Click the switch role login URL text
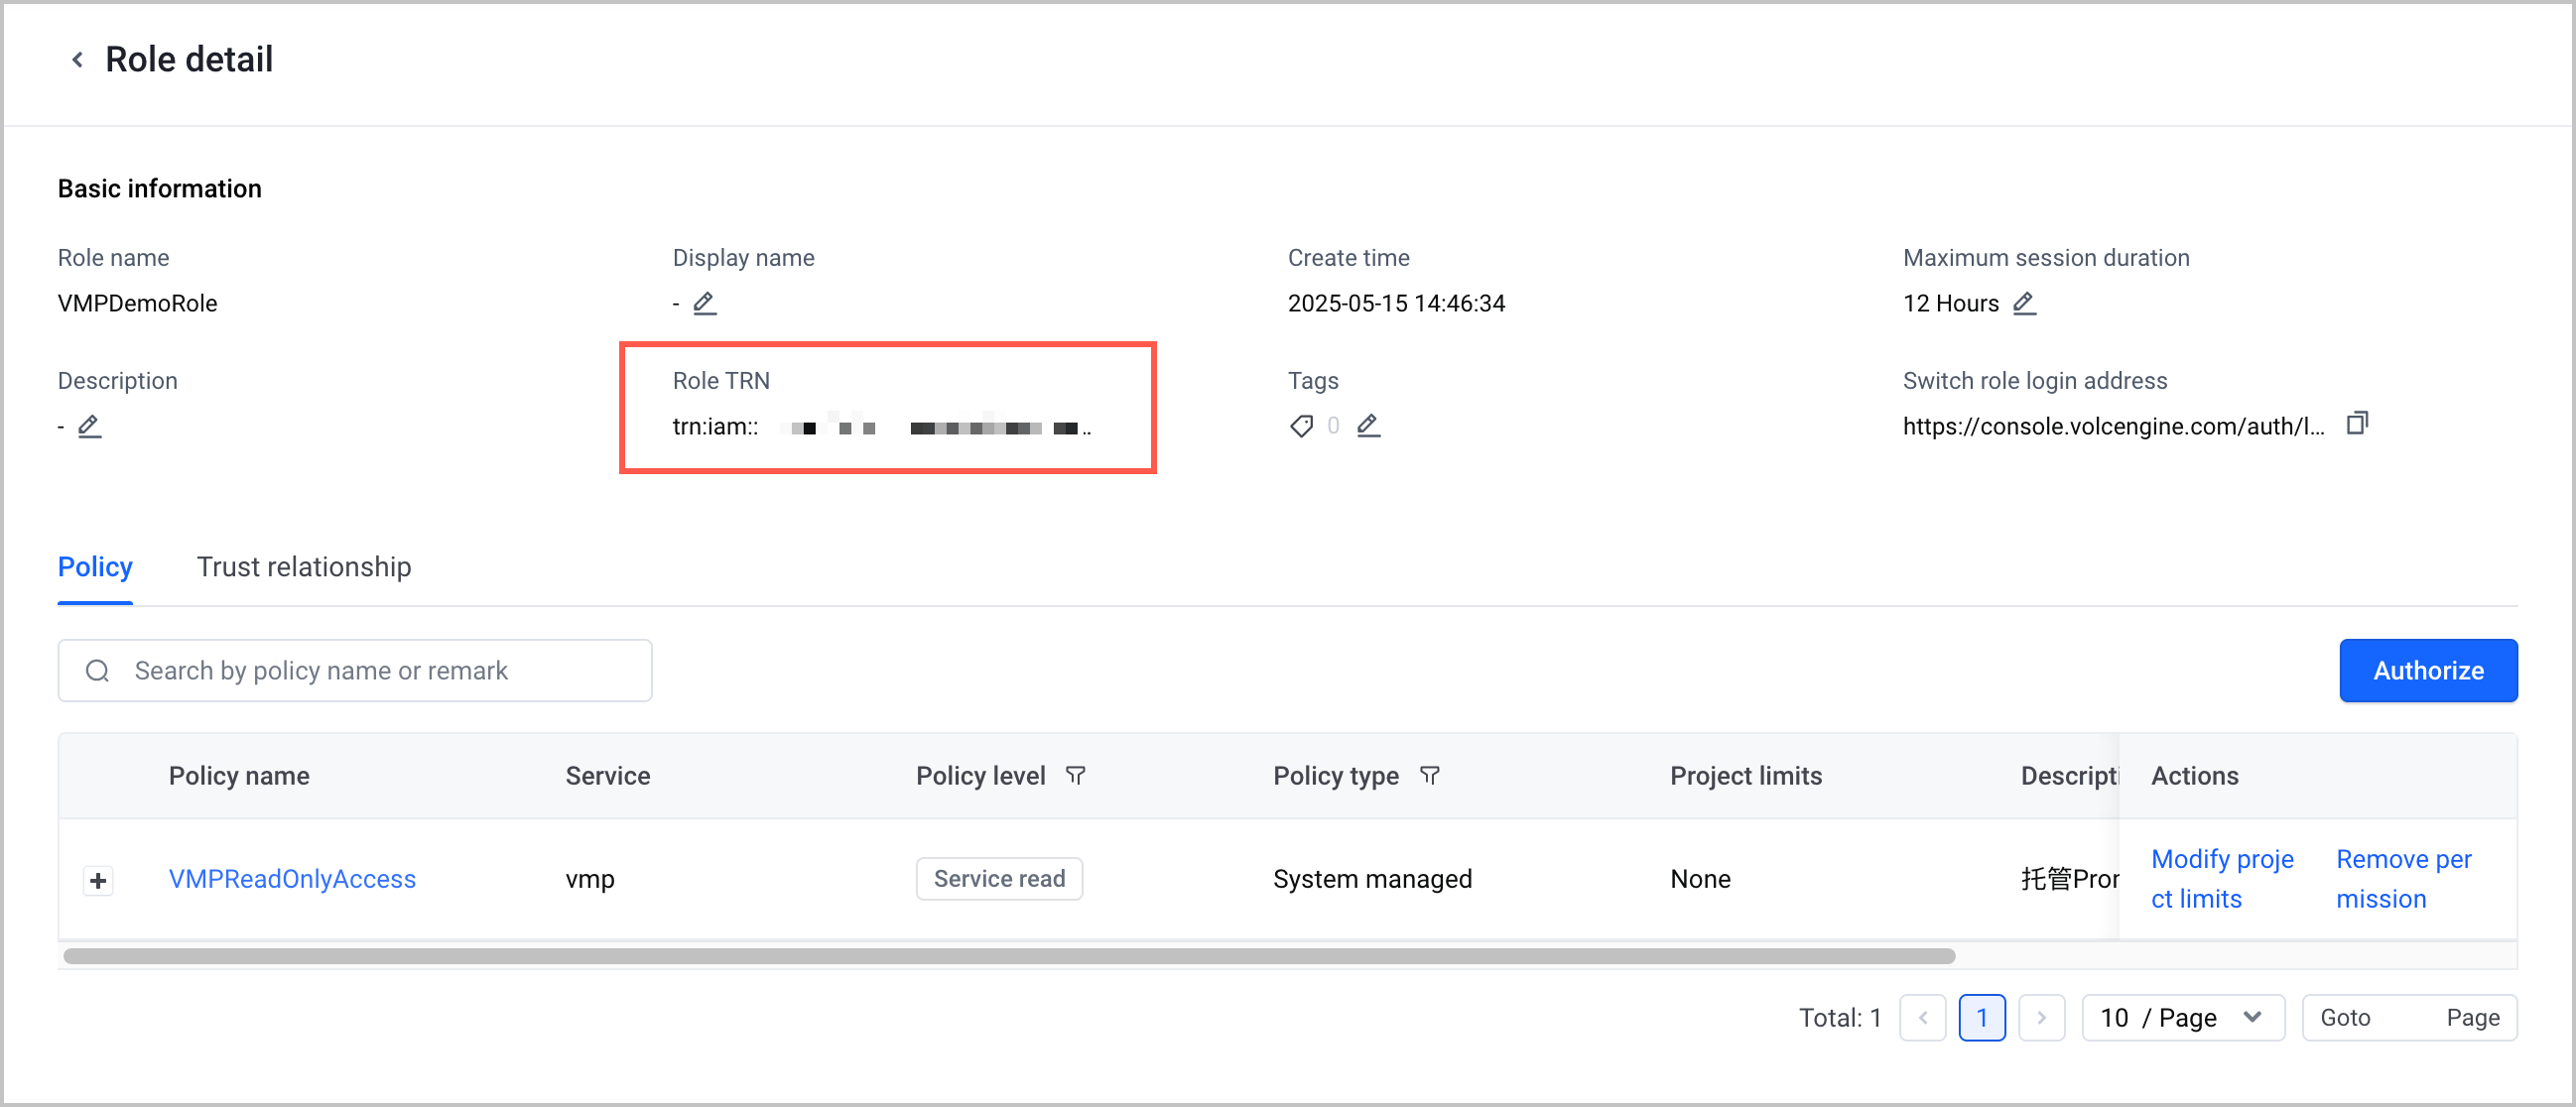Image resolution: width=2576 pixels, height=1107 pixels. [x=2113, y=426]
